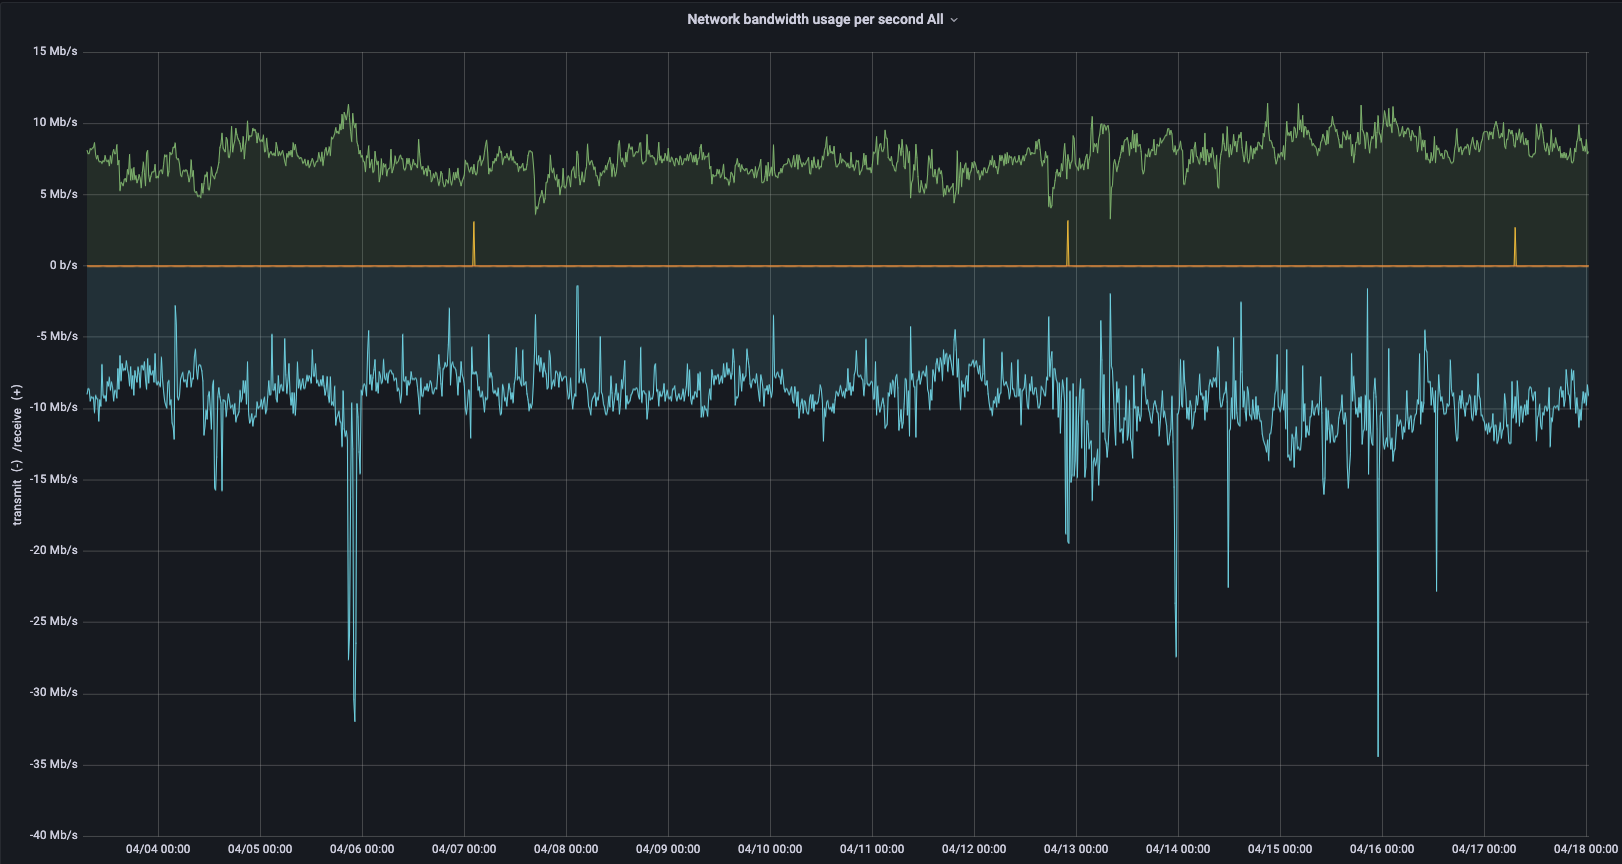Click the 04/06 00:00 time label

pyautogui.click(x=362, y=849)
